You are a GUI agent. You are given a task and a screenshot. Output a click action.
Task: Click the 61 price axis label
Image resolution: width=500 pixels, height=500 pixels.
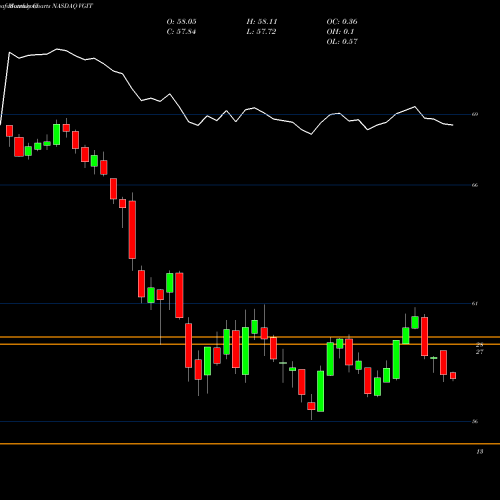pyautogui.click(x=475, y=303)
